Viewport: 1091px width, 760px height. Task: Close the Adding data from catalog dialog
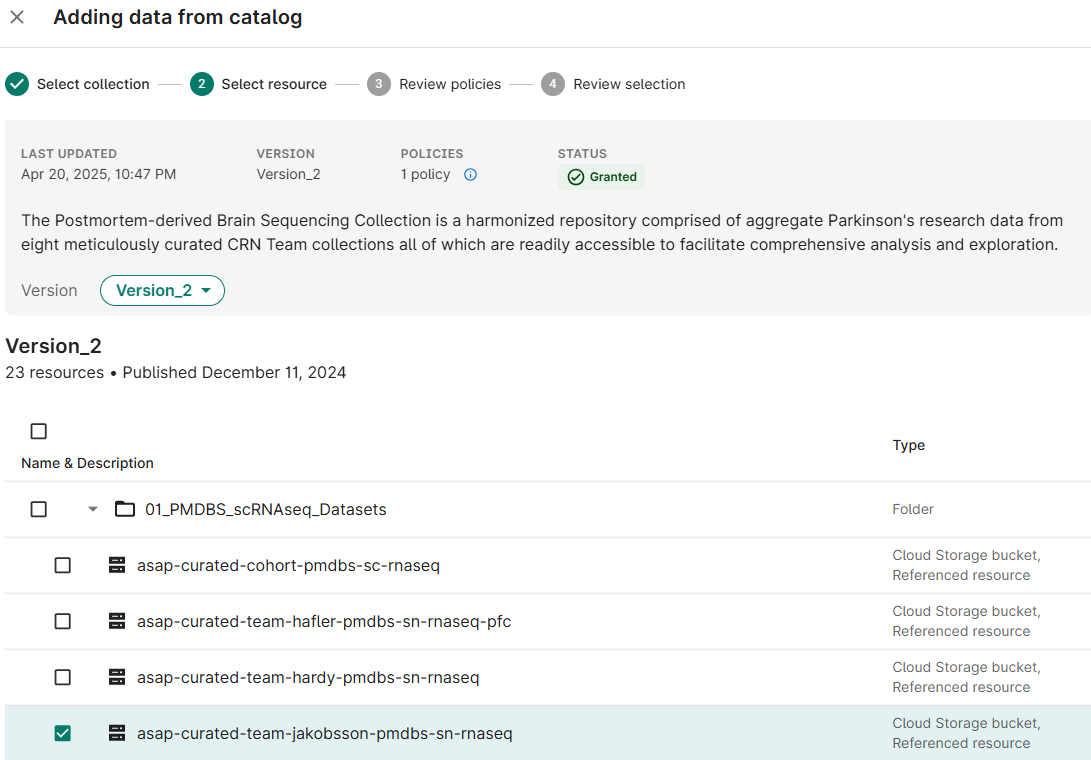pyautogui.click(x=17, y=18)
